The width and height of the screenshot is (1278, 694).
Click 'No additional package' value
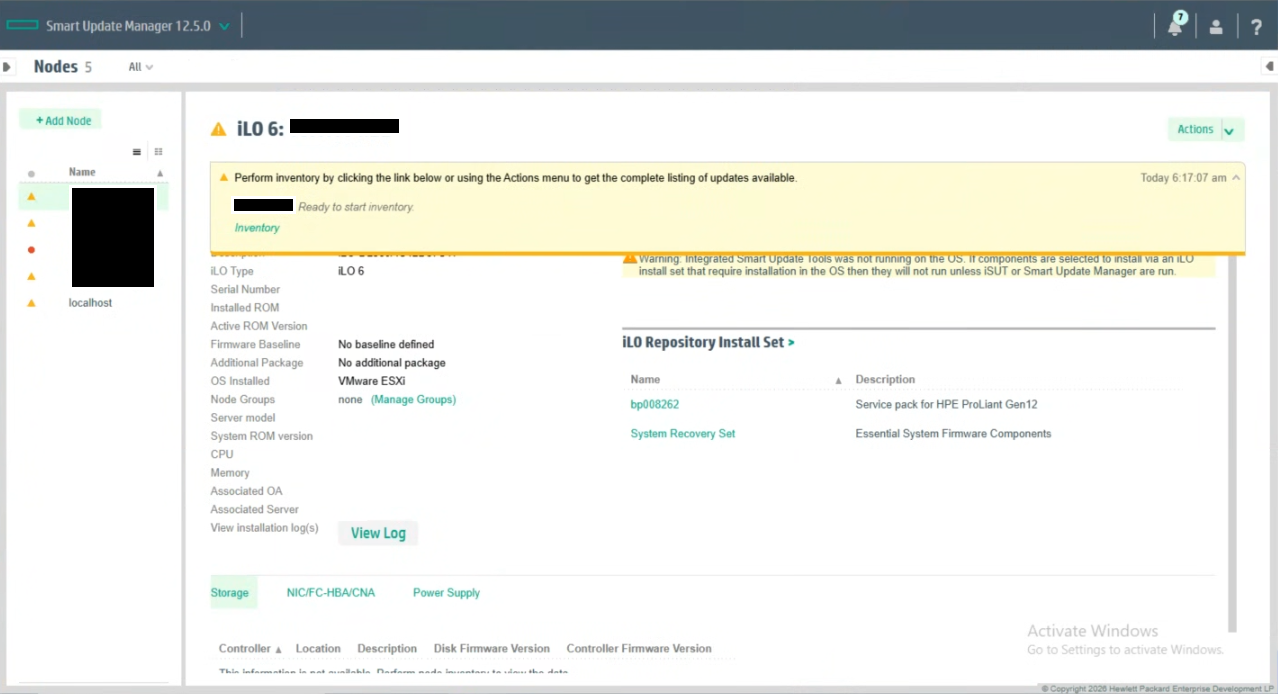(x=392, y=363)
